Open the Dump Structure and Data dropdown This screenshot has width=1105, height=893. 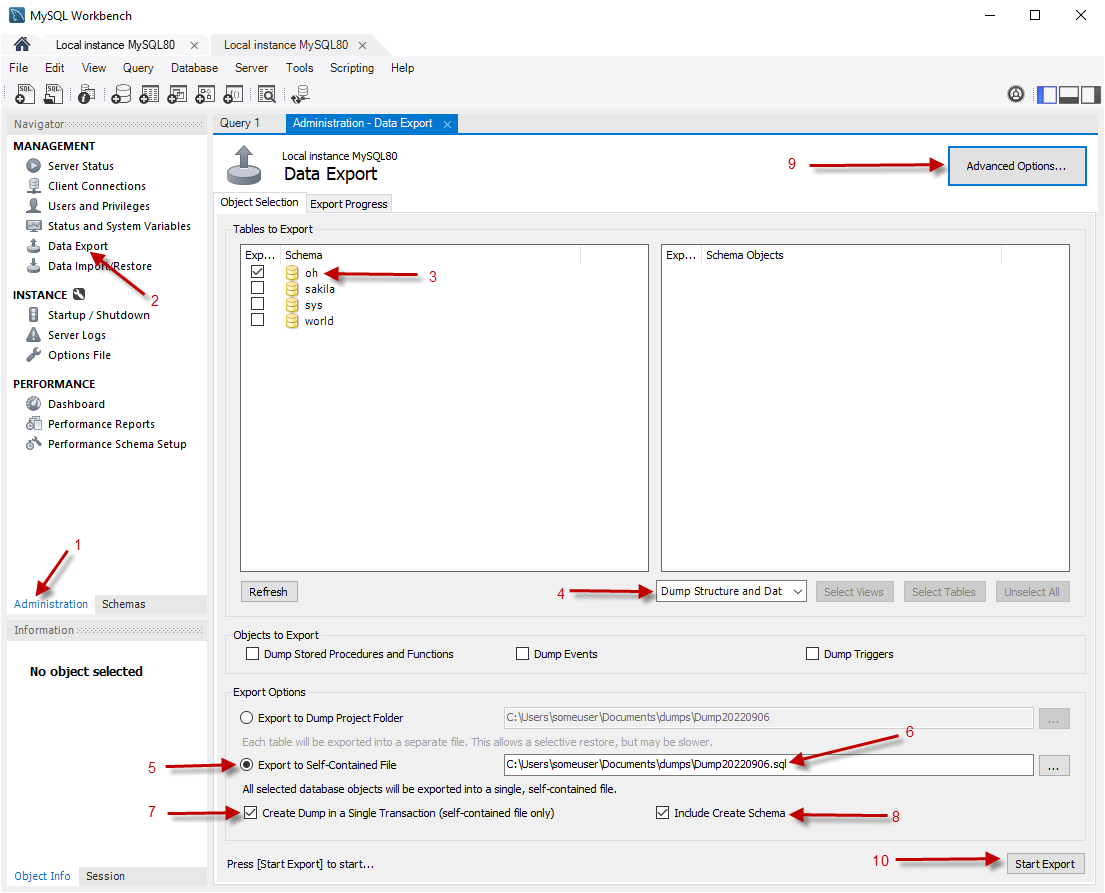pyautogui.click(x=731, y=591)
